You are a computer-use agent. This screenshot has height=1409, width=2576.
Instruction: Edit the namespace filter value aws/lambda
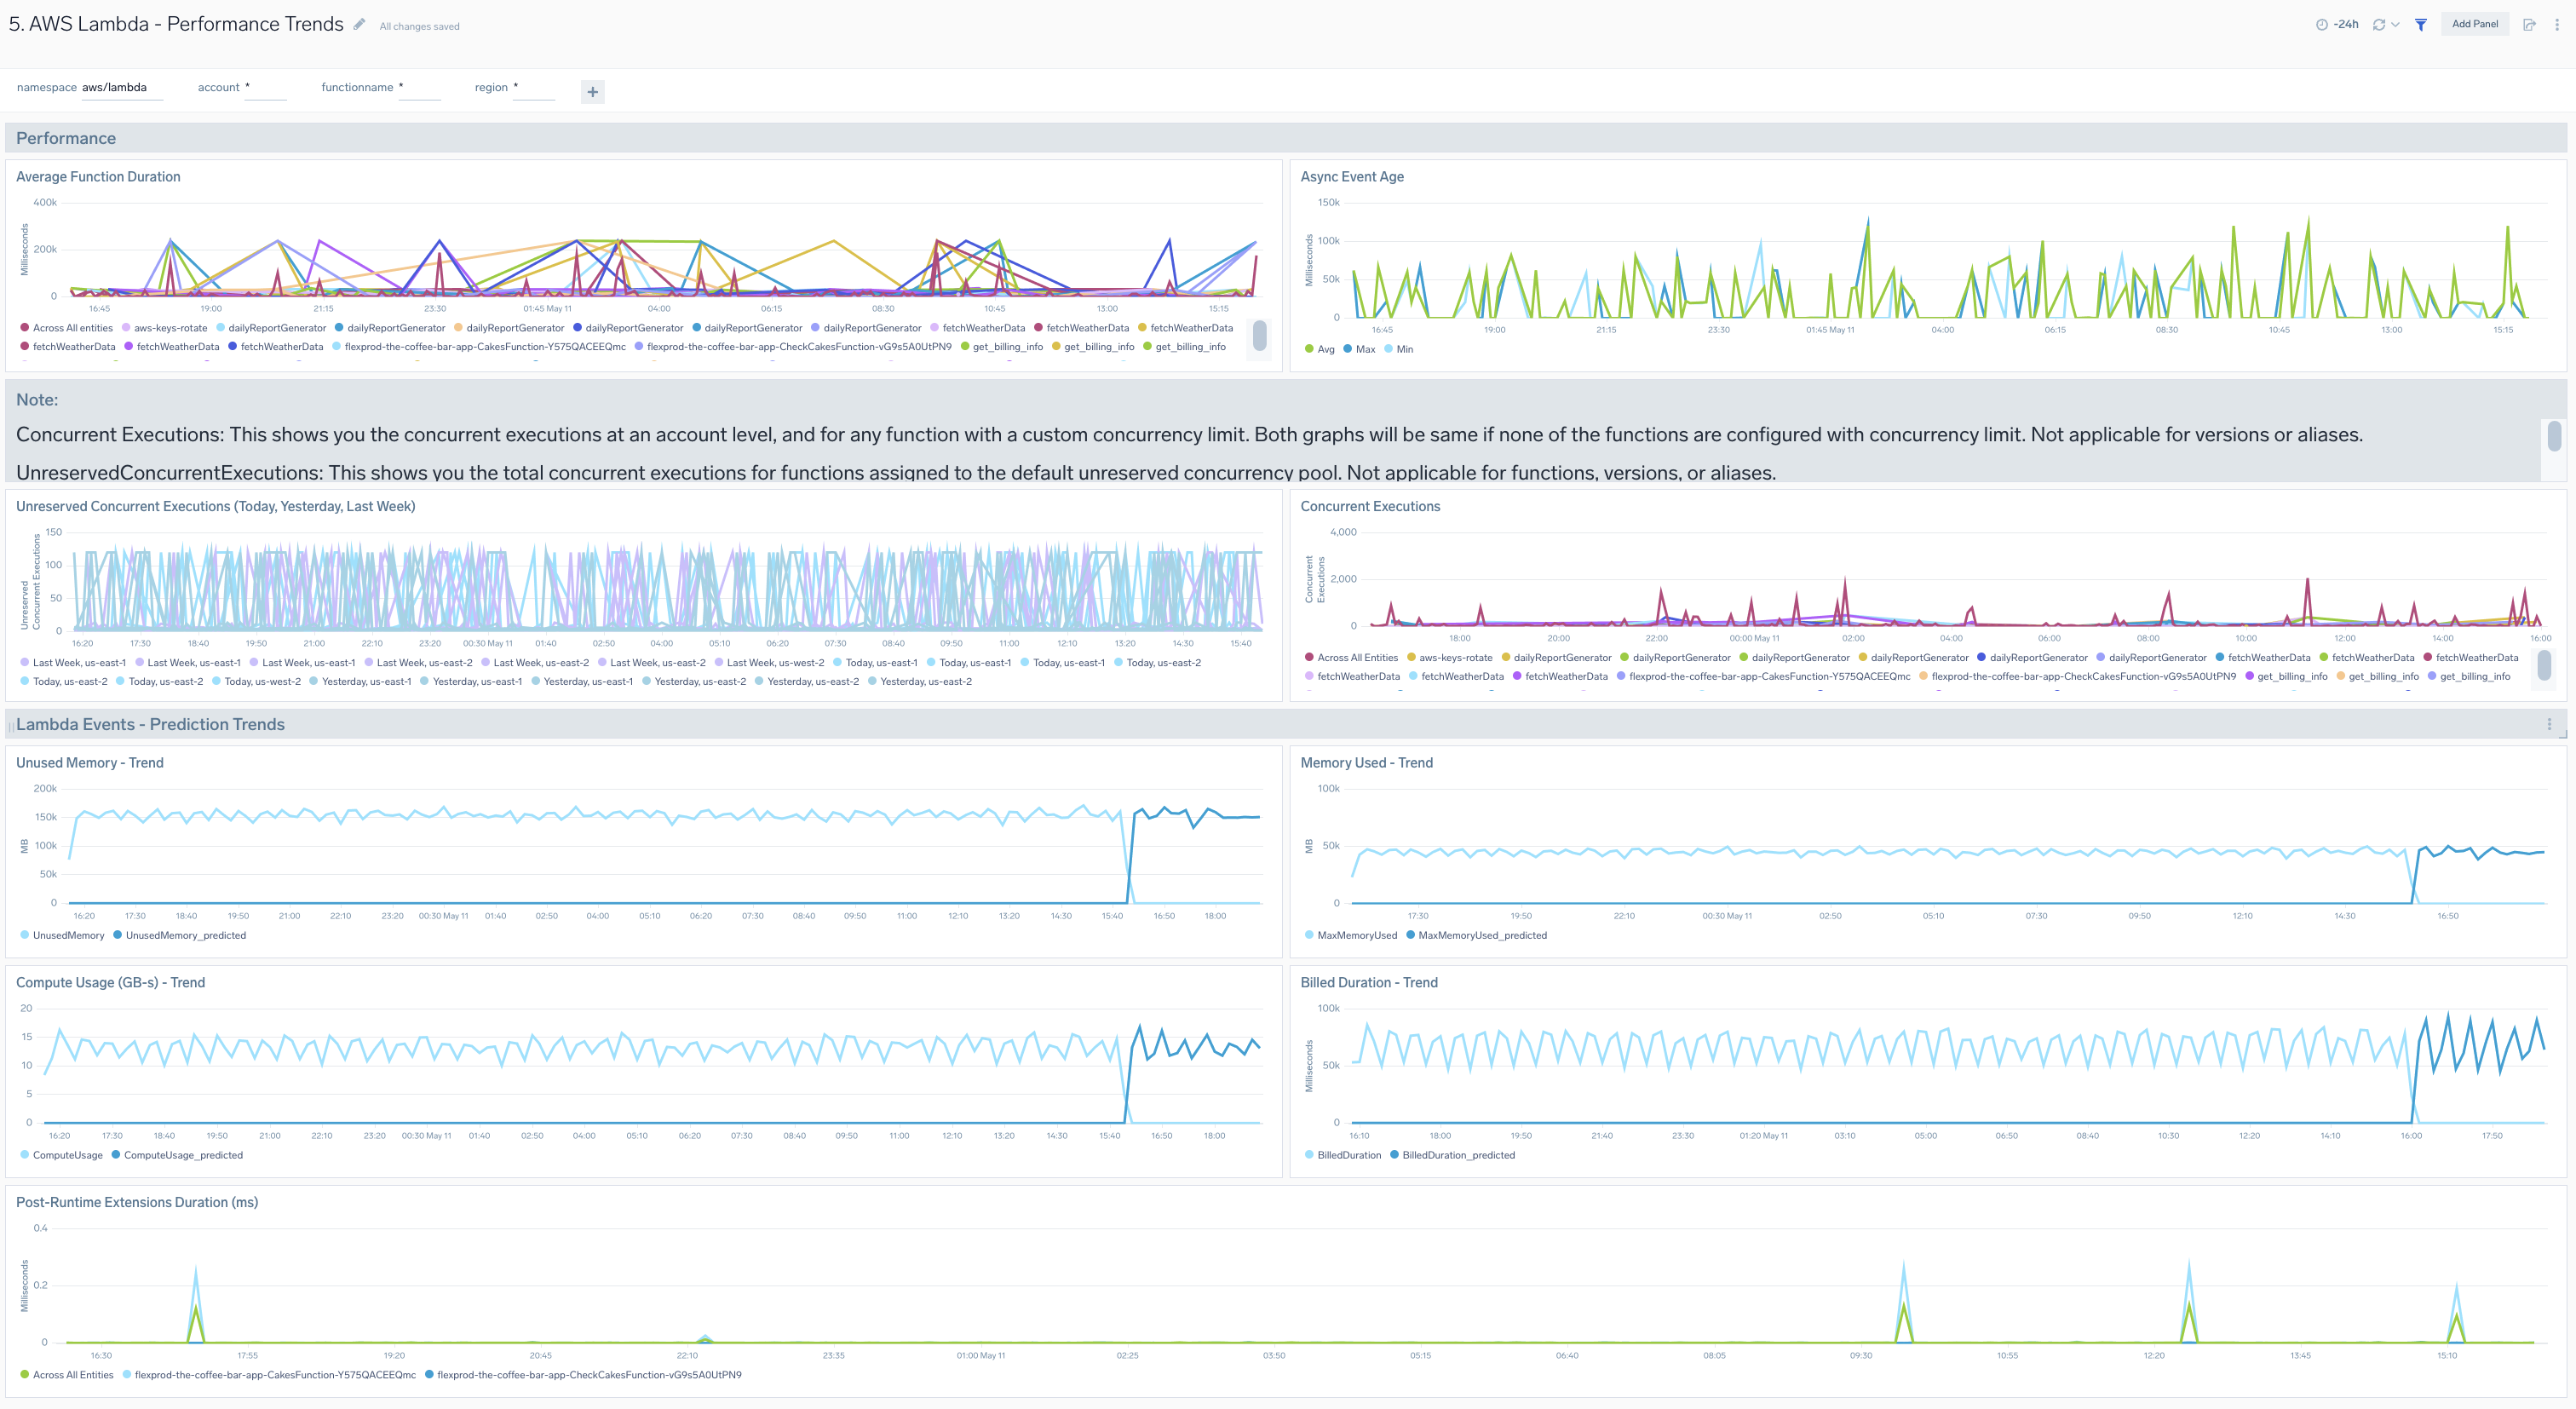pyautogui.click(x=122, y=88)
